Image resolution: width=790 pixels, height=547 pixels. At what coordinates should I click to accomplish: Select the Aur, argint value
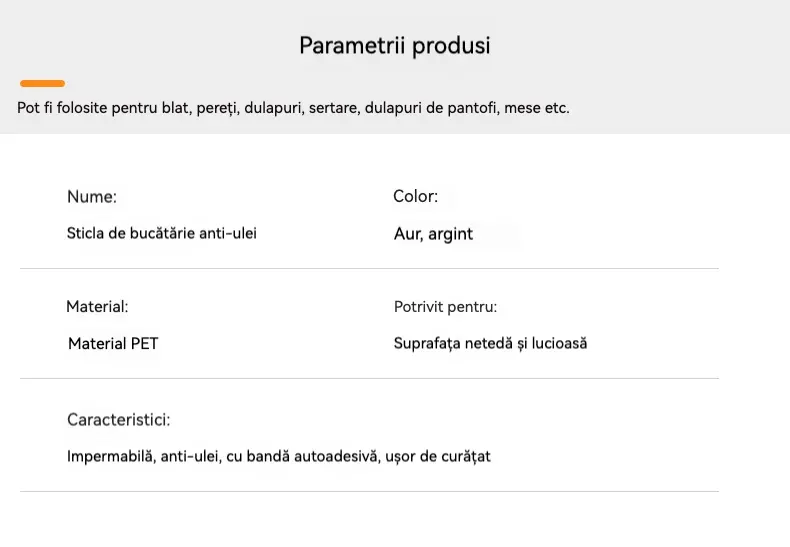(433, 234)
